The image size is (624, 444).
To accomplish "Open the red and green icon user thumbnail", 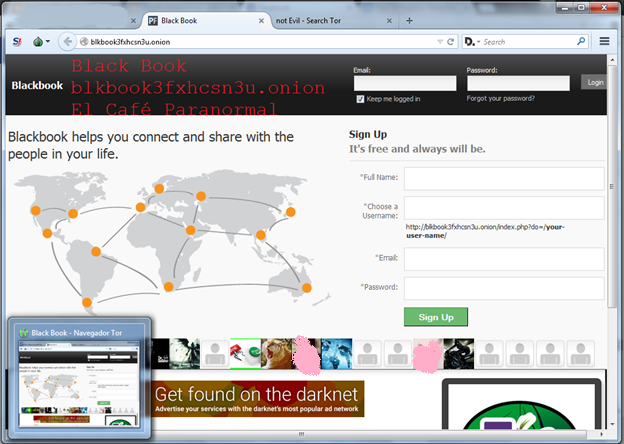I will (x=246, y=353).
